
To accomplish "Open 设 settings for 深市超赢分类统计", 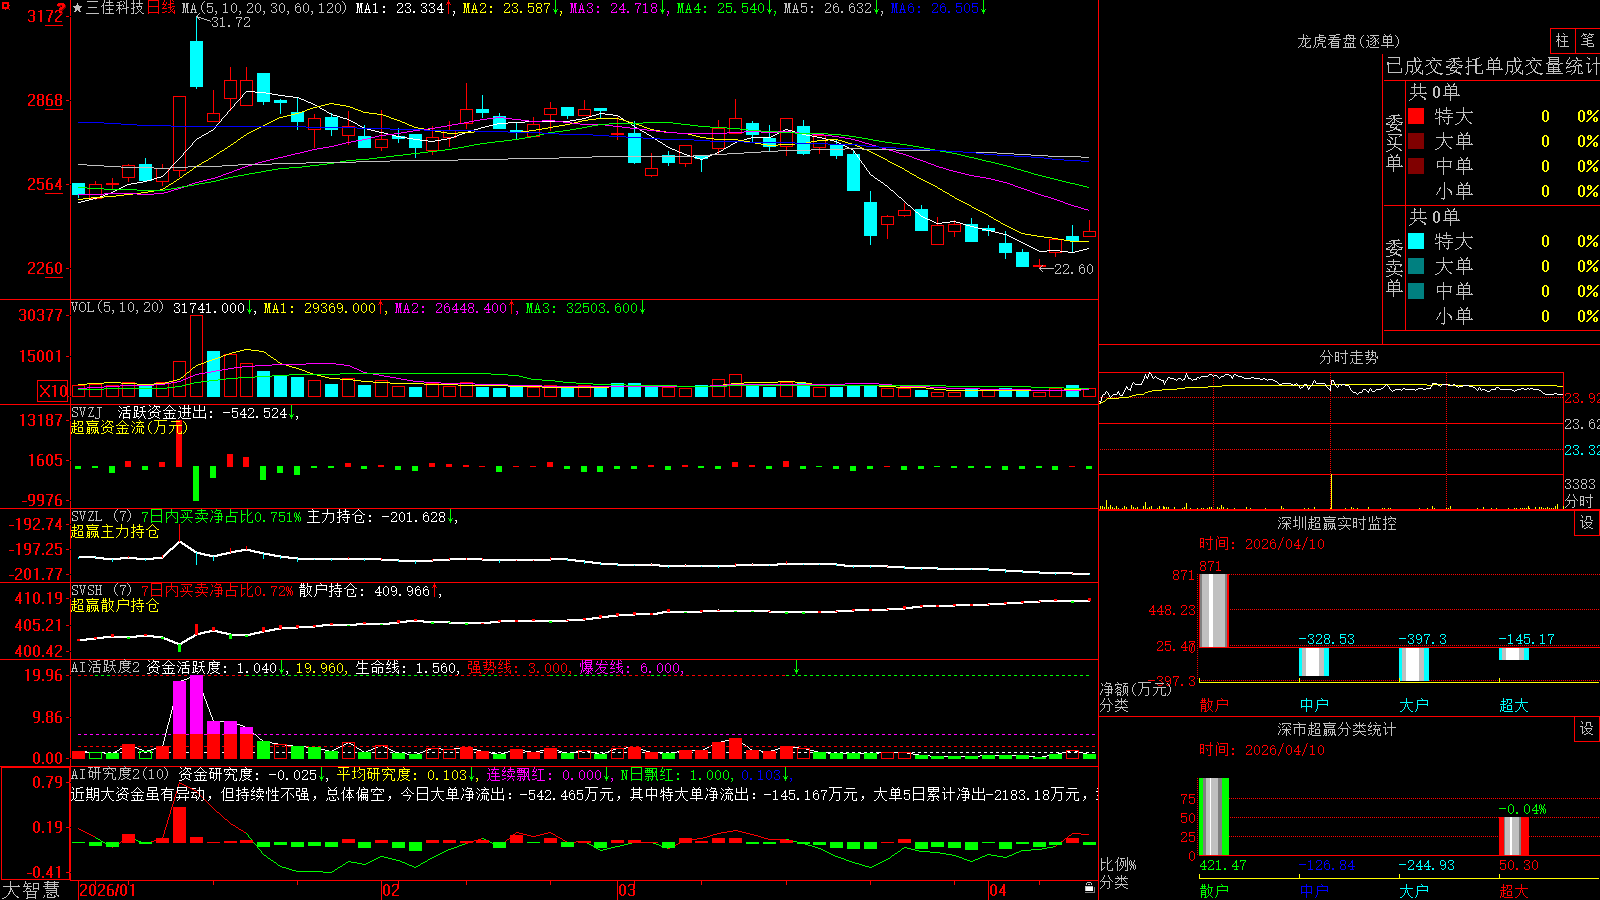I will pos(1587,729).
